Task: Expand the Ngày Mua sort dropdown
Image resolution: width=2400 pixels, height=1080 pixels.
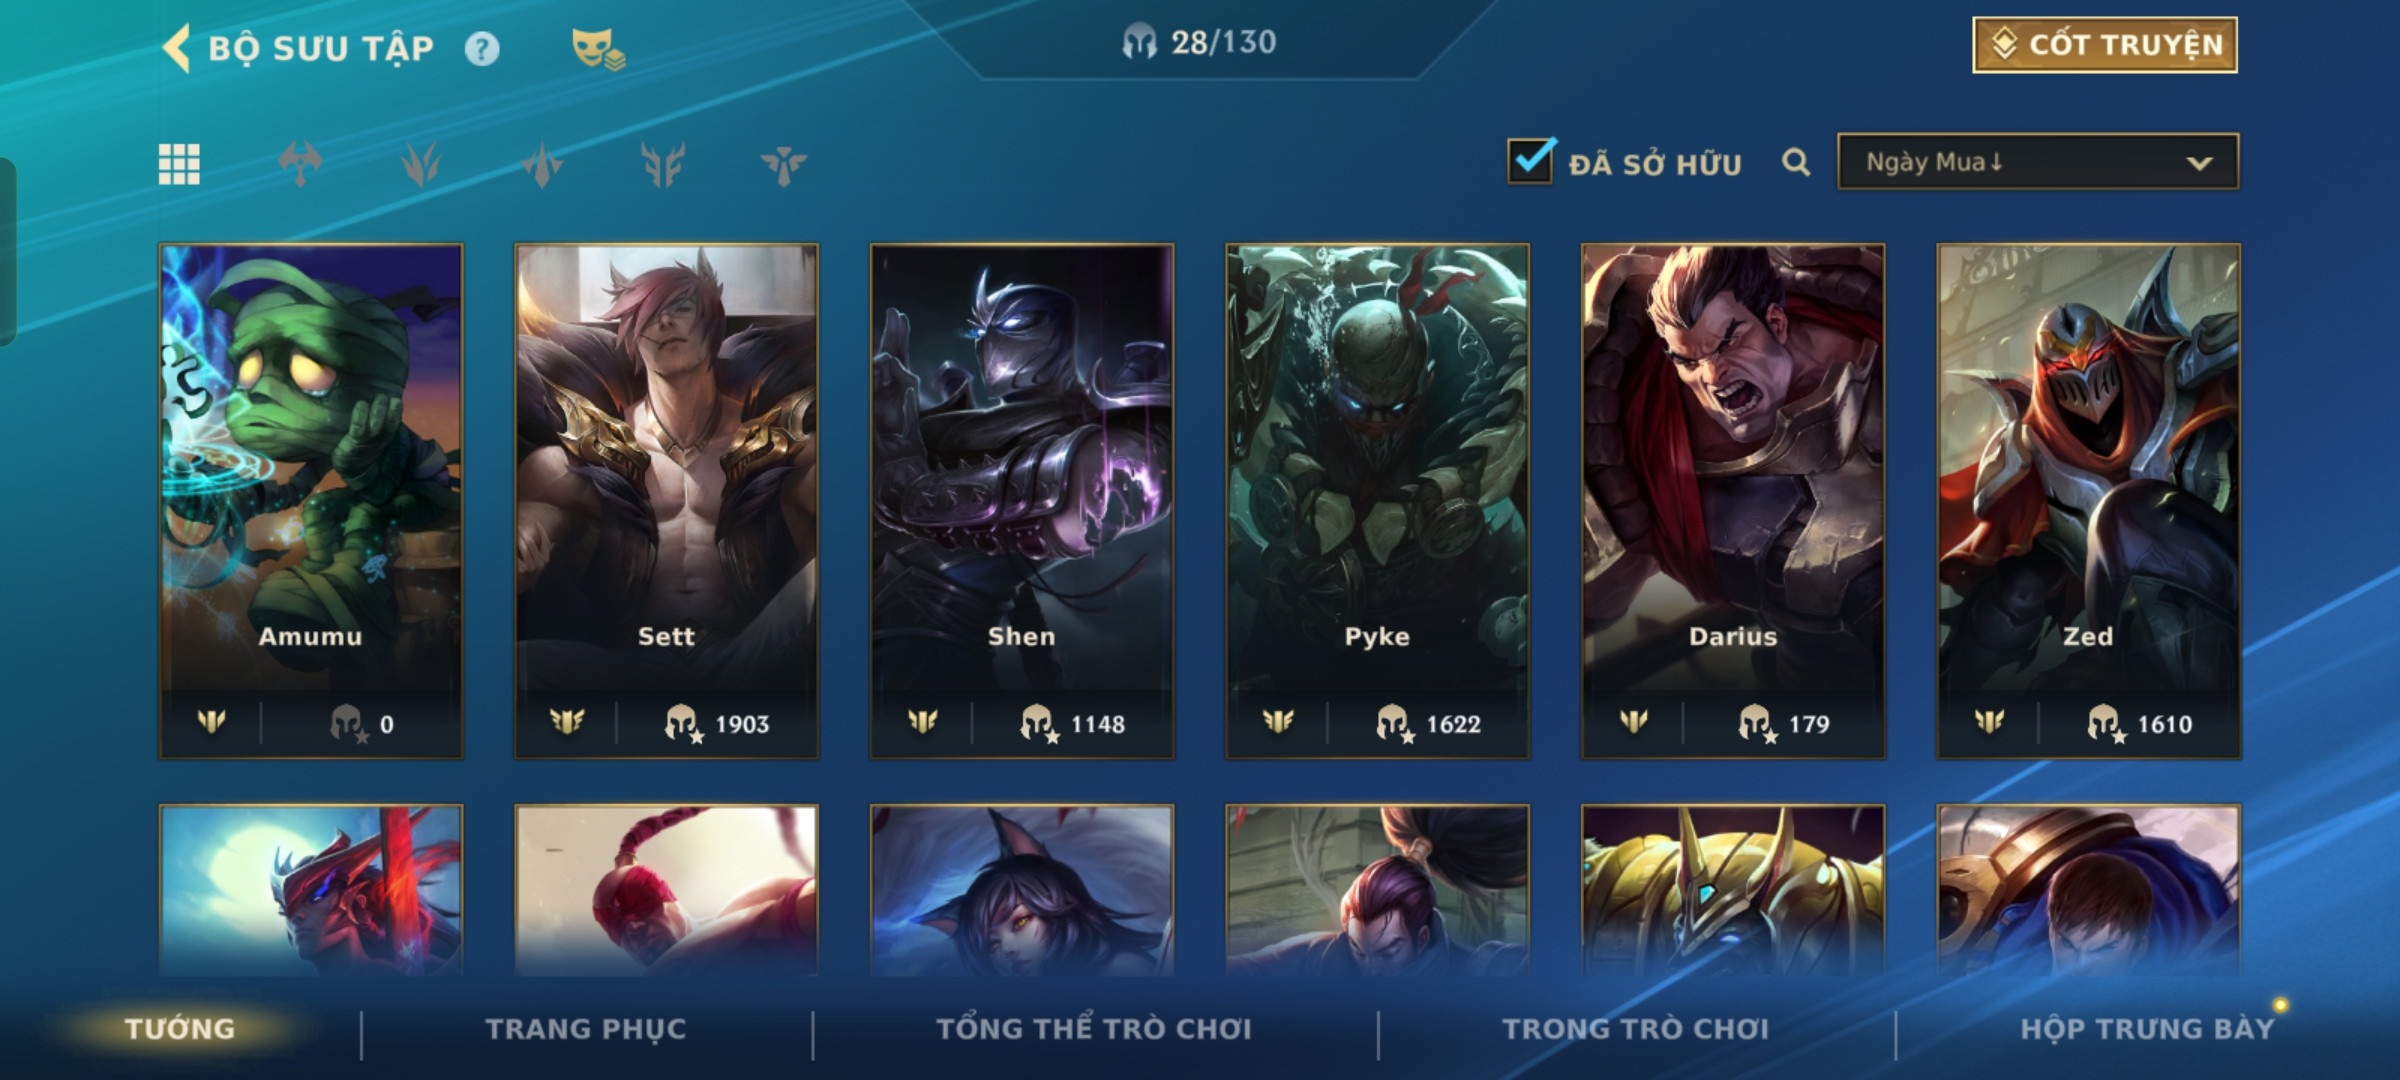Action: [x=2038, y=162]
